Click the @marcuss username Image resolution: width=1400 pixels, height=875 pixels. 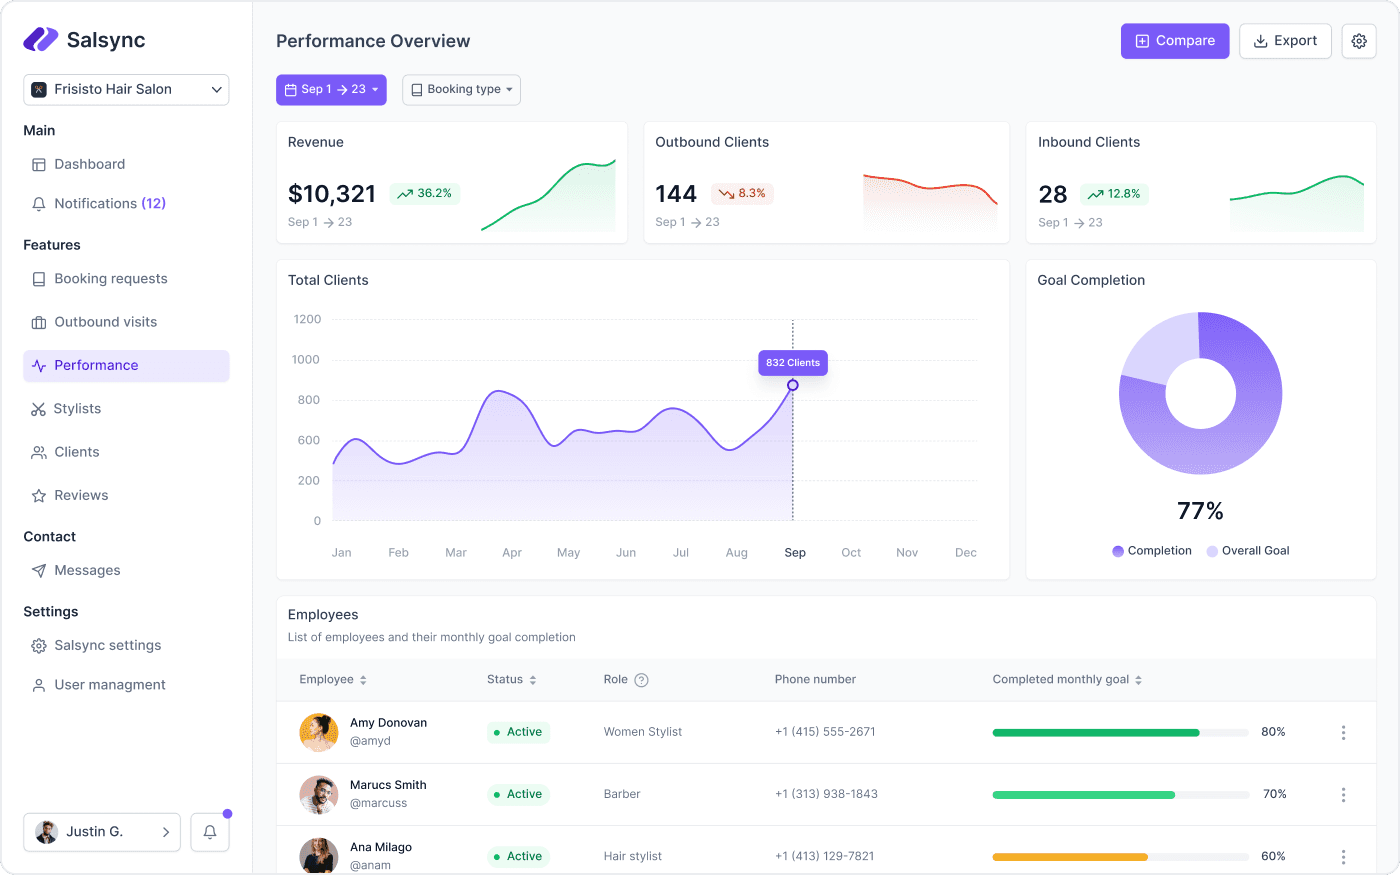(x=379, y=803)
